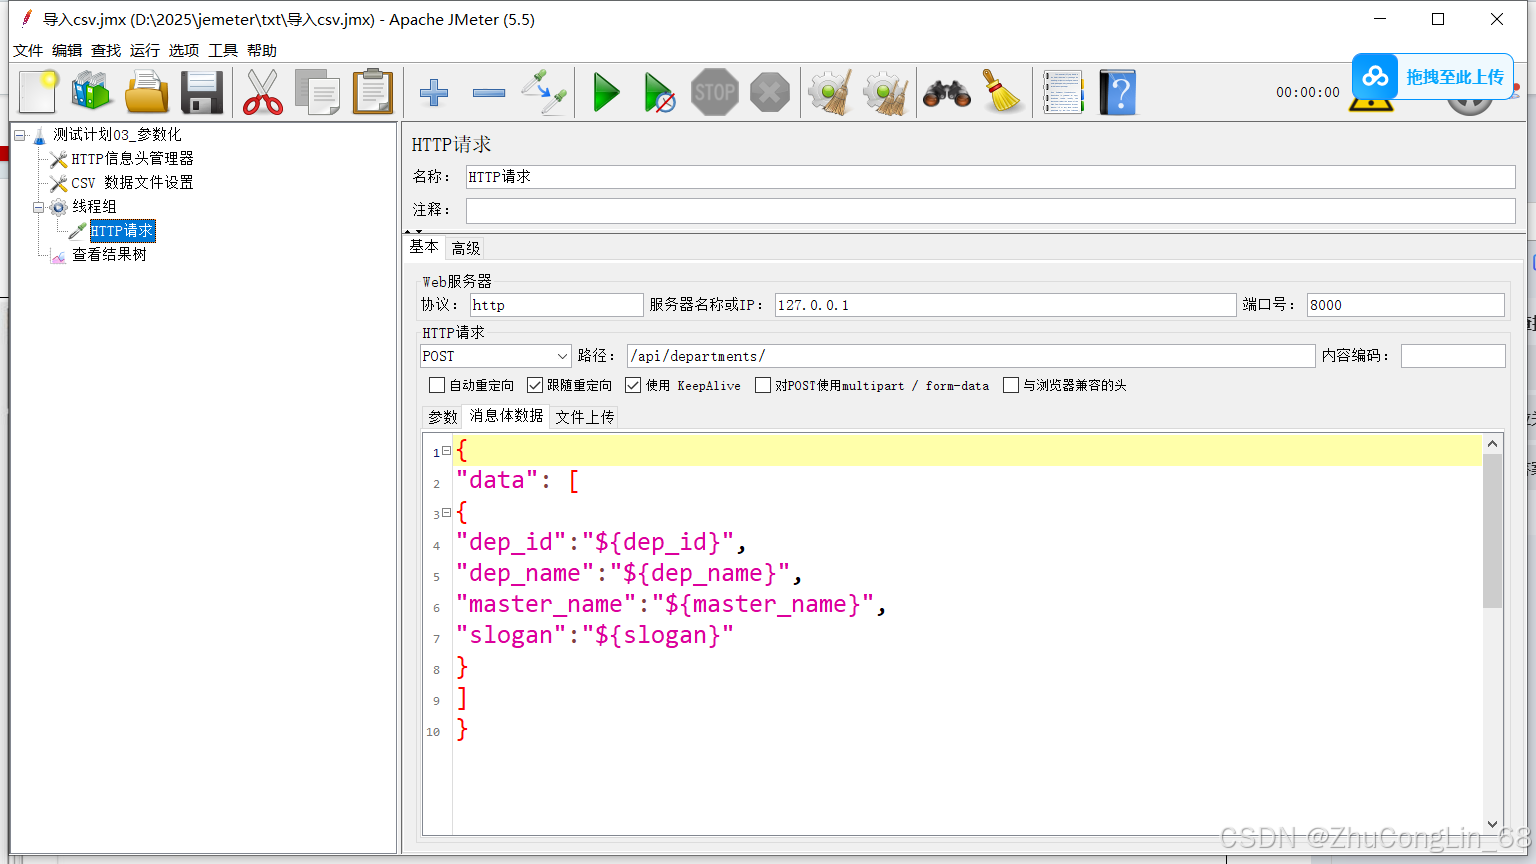
Task: Open the POST method dropdown
Action: [x=496, y=356]
